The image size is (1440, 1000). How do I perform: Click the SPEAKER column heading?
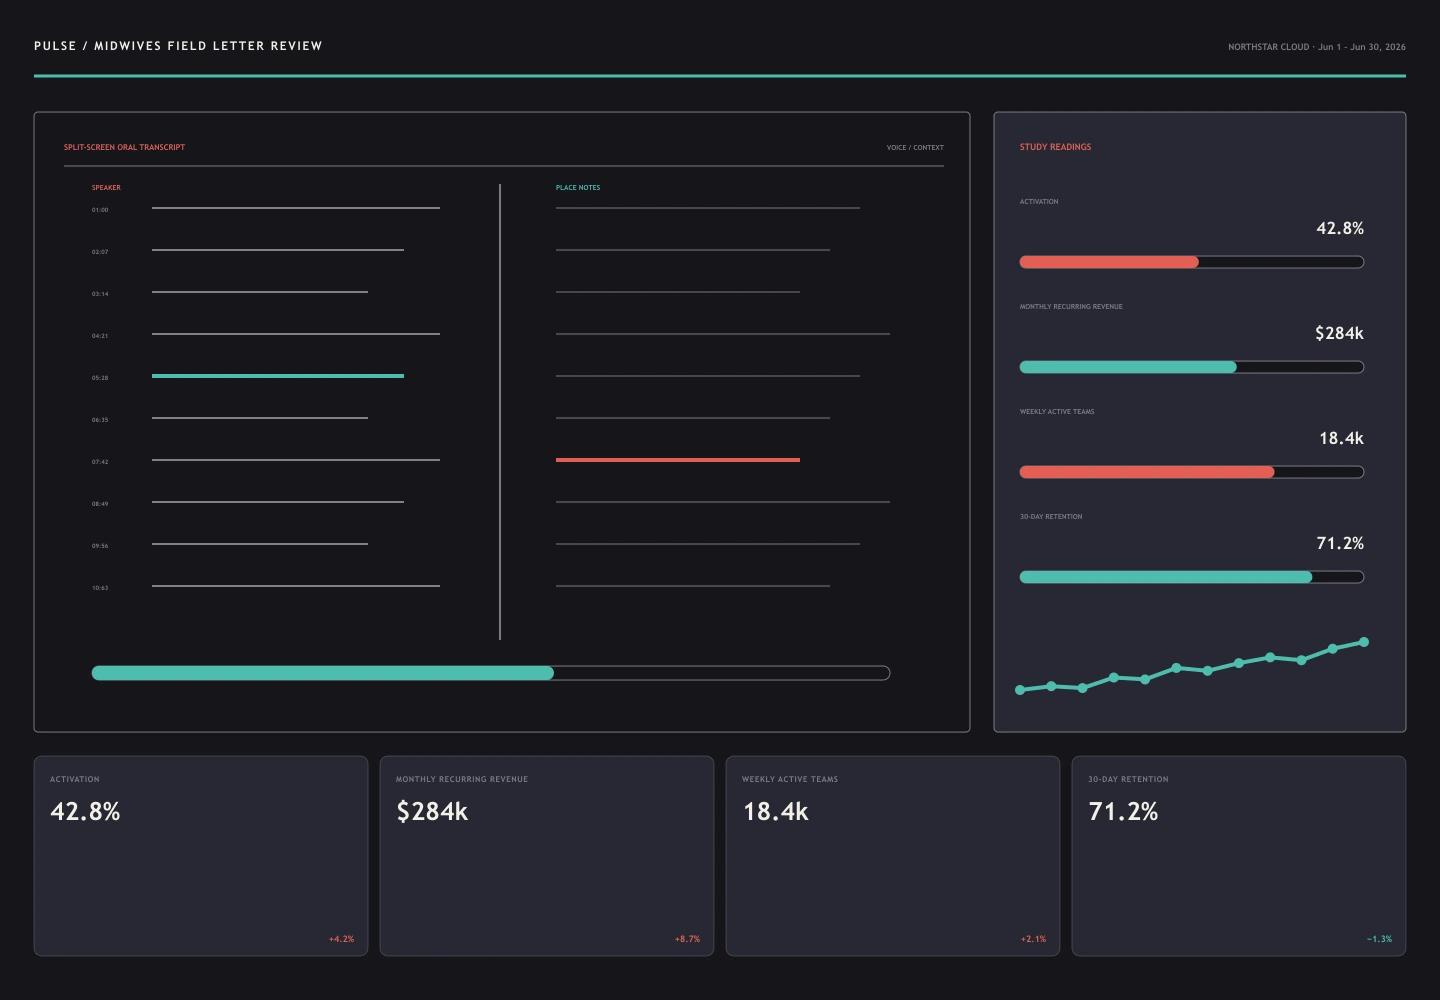point(106,188)
